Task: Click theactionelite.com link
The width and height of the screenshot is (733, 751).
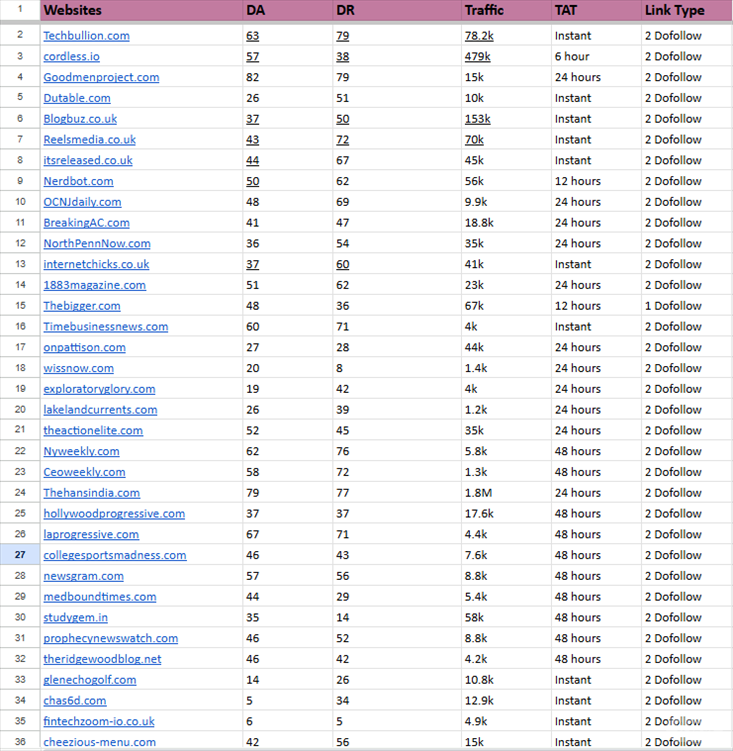Action: point(93,431)
